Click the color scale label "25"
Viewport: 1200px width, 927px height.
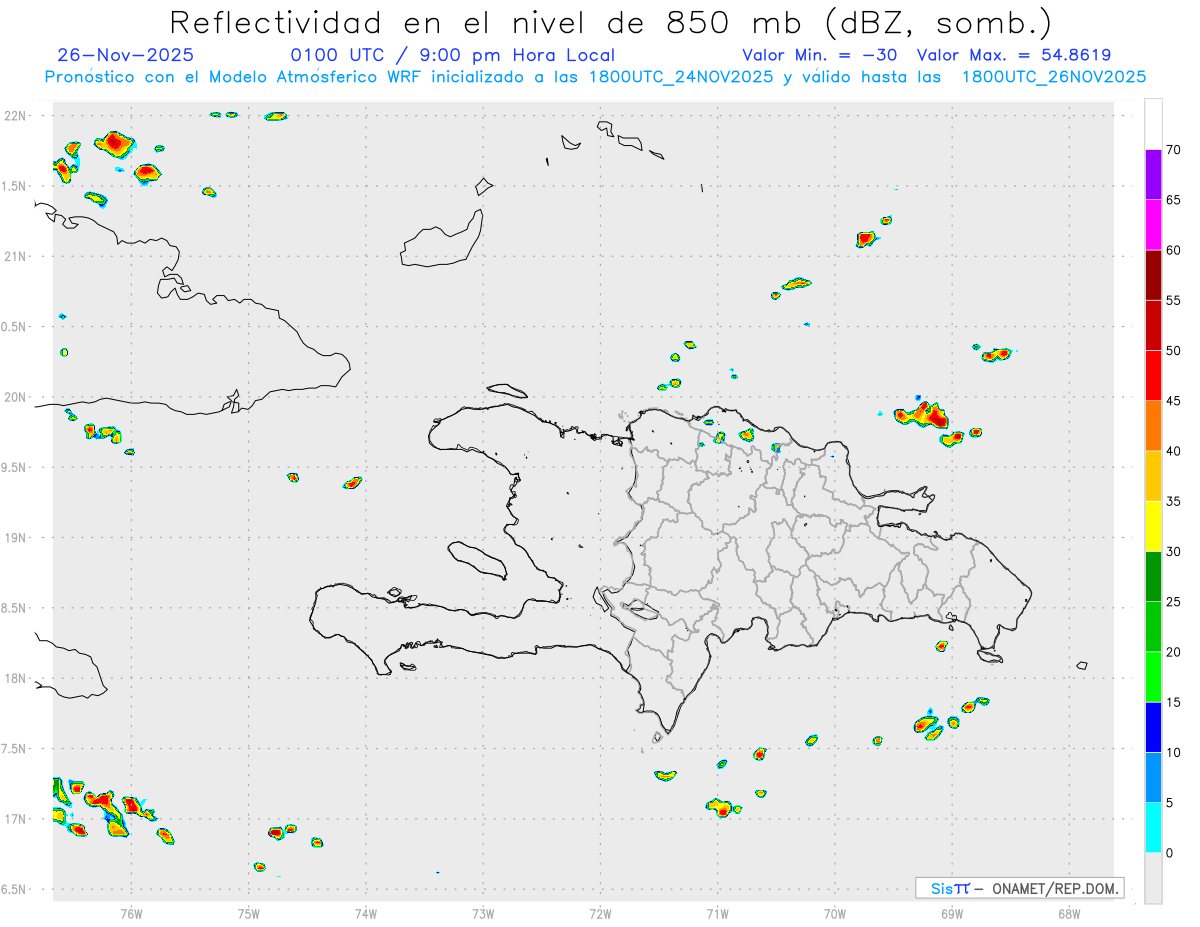(1173, 602)
